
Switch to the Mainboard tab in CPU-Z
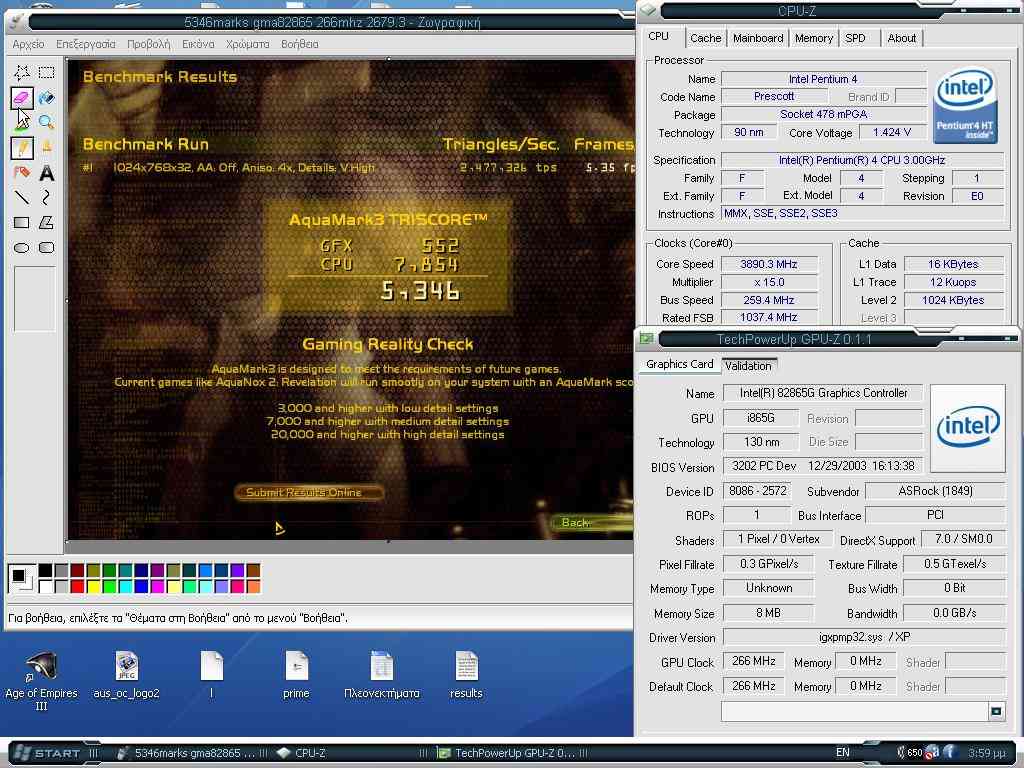pyautogui.click(x=758, y=38)
